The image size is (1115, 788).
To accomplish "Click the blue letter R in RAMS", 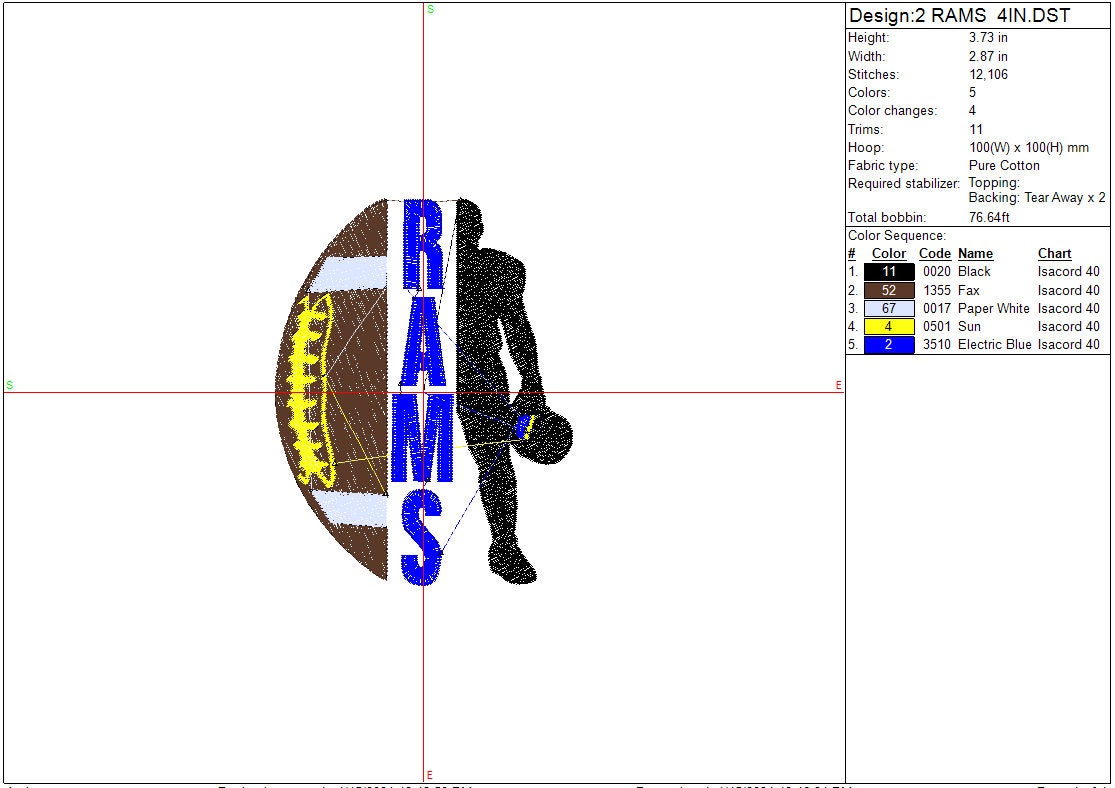I will pyautogui.click(x=422, y=245).
